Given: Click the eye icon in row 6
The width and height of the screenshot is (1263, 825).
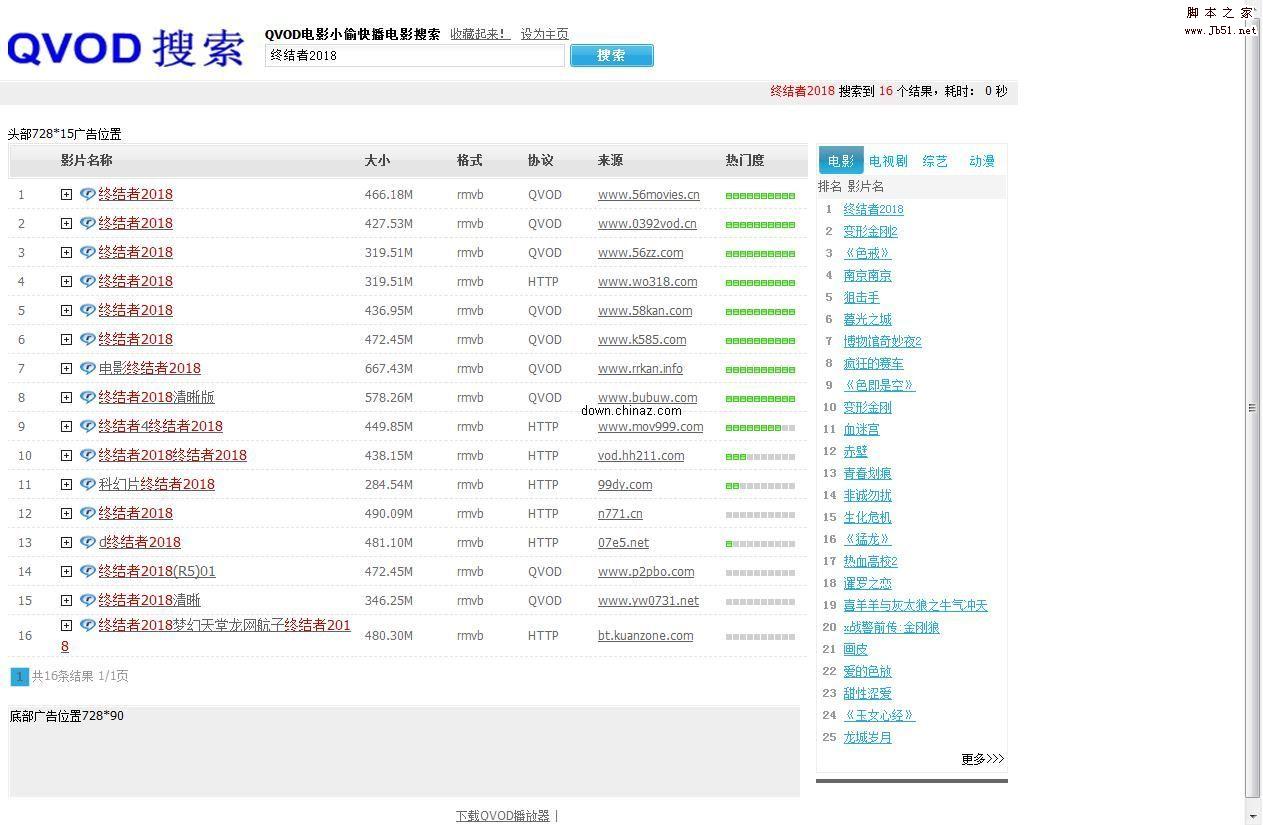Looking at the screenshot, I should click(x=88, y=339).
